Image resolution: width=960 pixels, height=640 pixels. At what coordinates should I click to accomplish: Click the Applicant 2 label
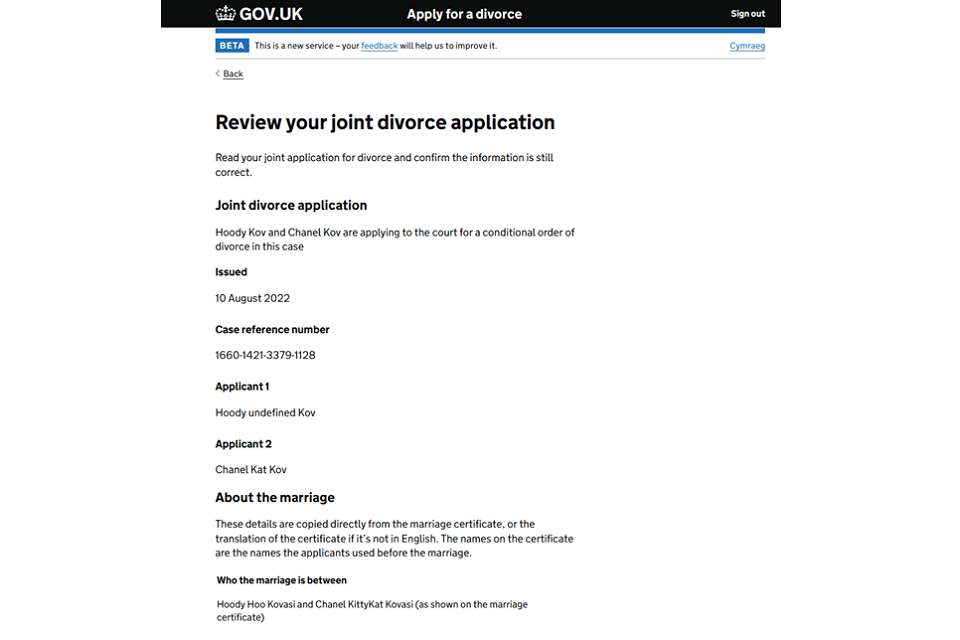(242, 443)
